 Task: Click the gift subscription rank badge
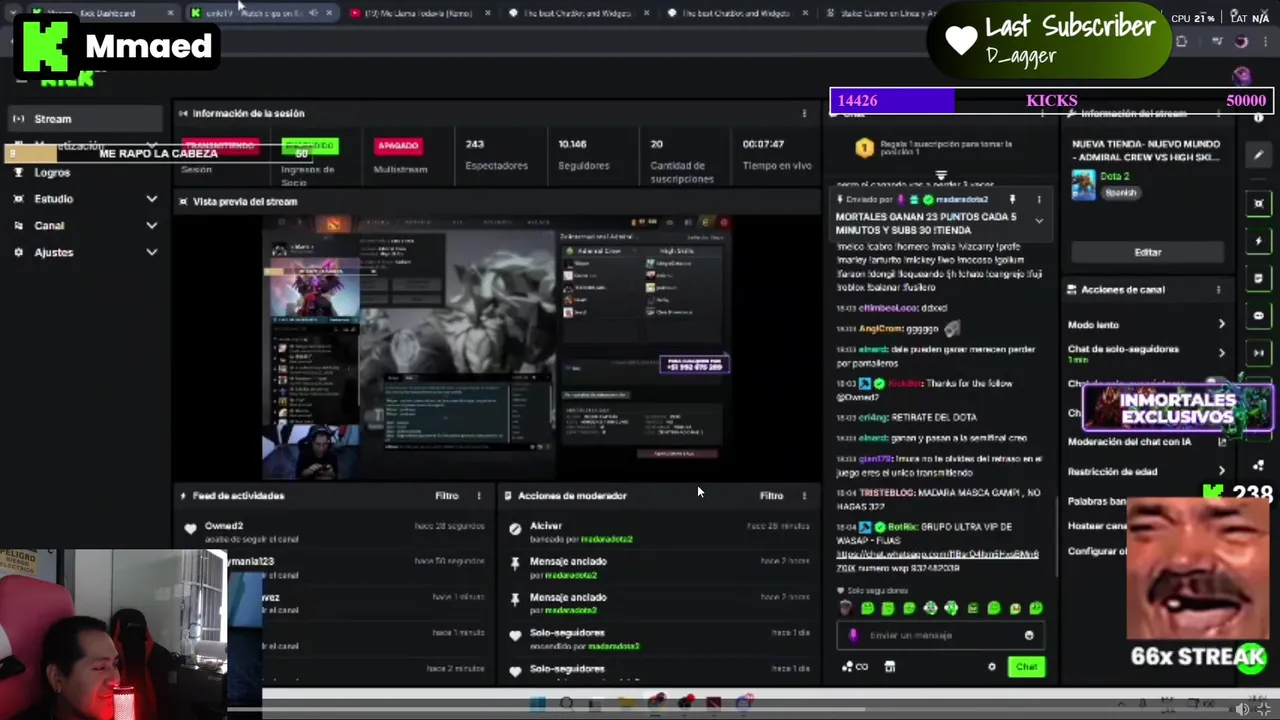[864, 148]
